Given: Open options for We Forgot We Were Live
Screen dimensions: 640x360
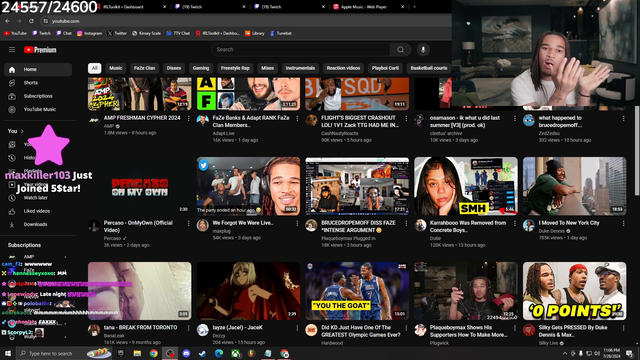Looking at the screenshot, I should point(297,223).
